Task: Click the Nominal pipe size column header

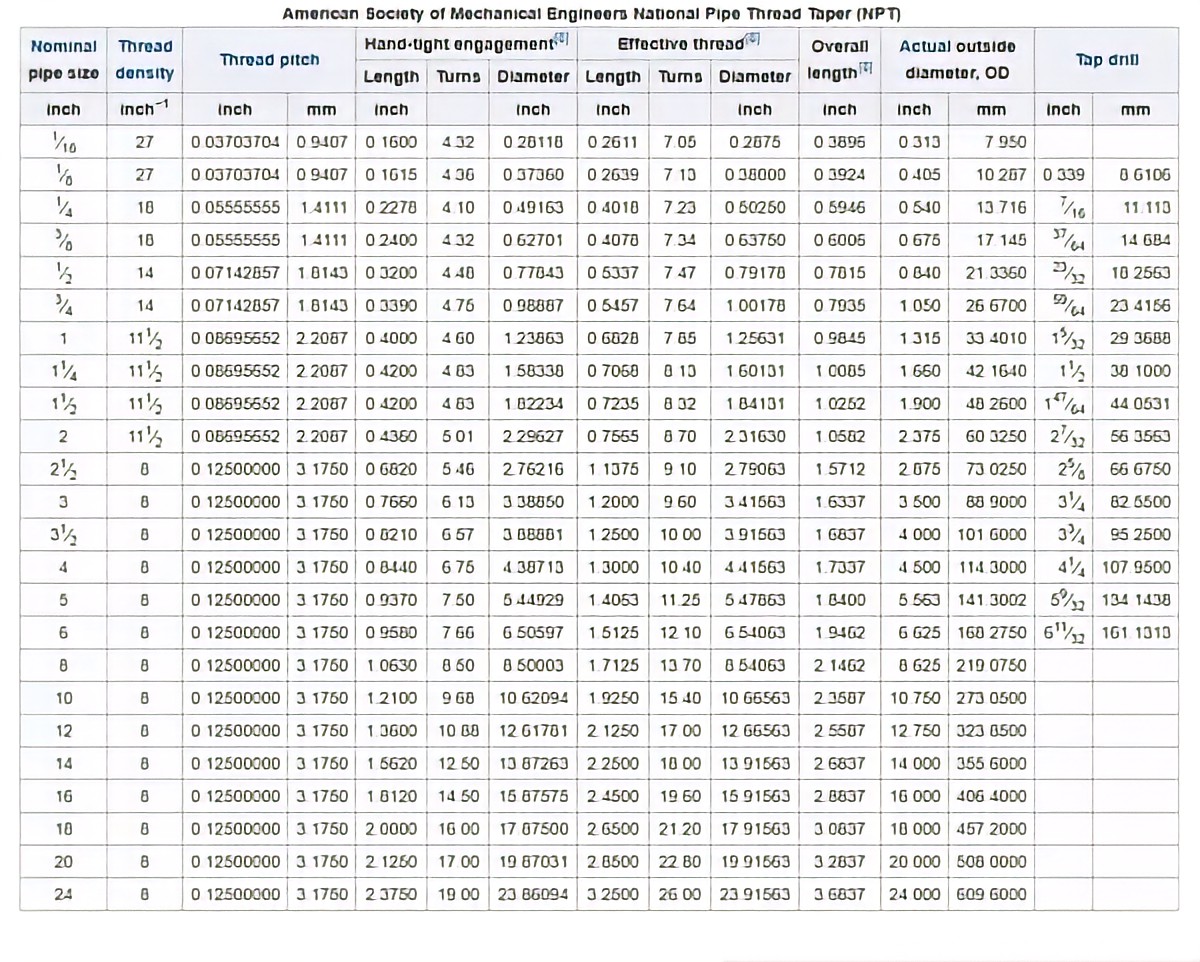Action: pyautogui.click(x=64, y=60)
